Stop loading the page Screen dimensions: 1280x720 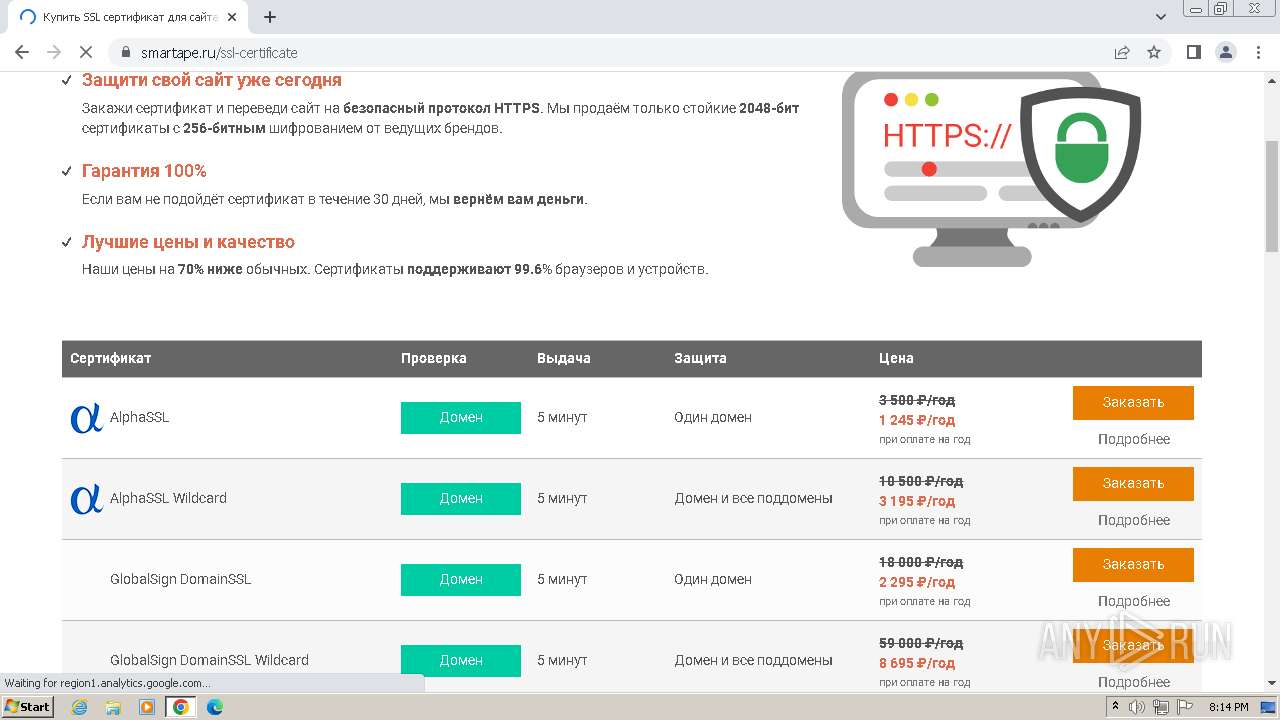click(x=86, y=52)
